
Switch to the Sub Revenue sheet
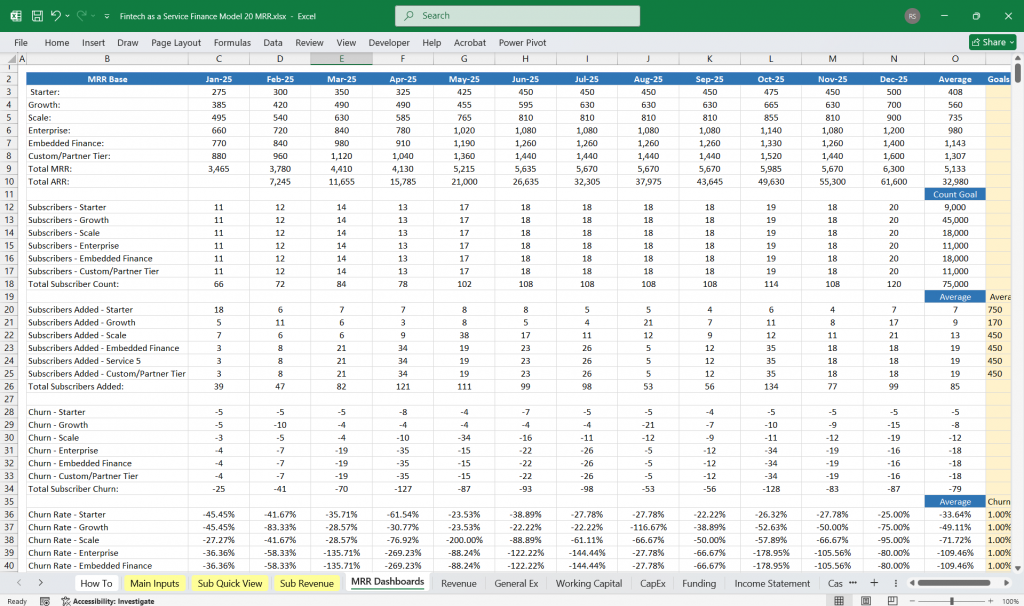click(x=306, y=583)
